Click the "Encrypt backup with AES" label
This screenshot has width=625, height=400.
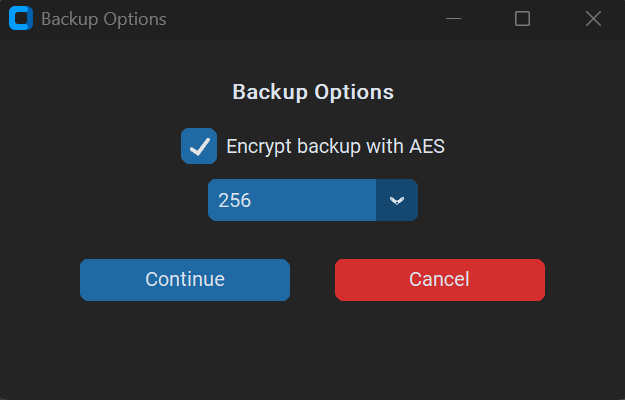coord(335,146)
